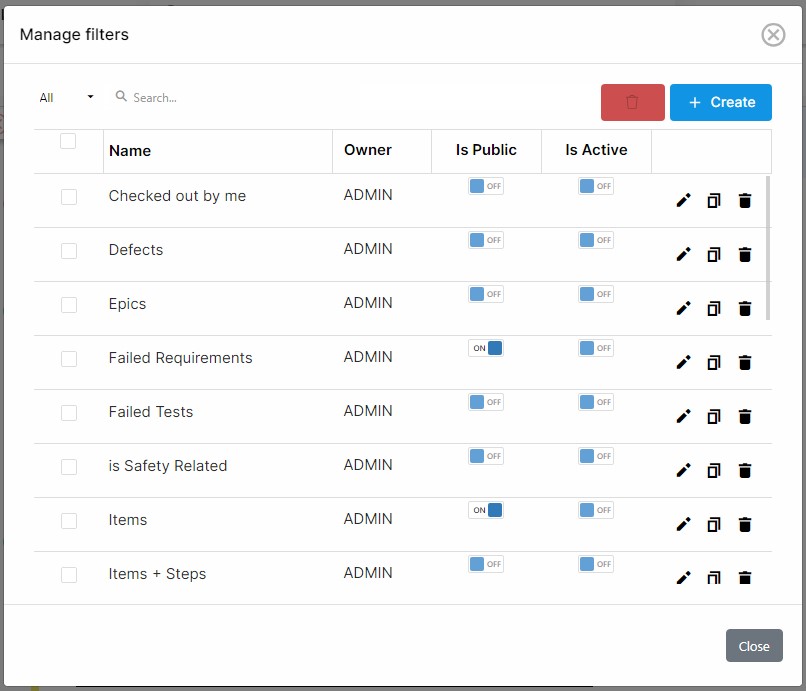
Task: Click the Close button
Action: tap(753, 646)
